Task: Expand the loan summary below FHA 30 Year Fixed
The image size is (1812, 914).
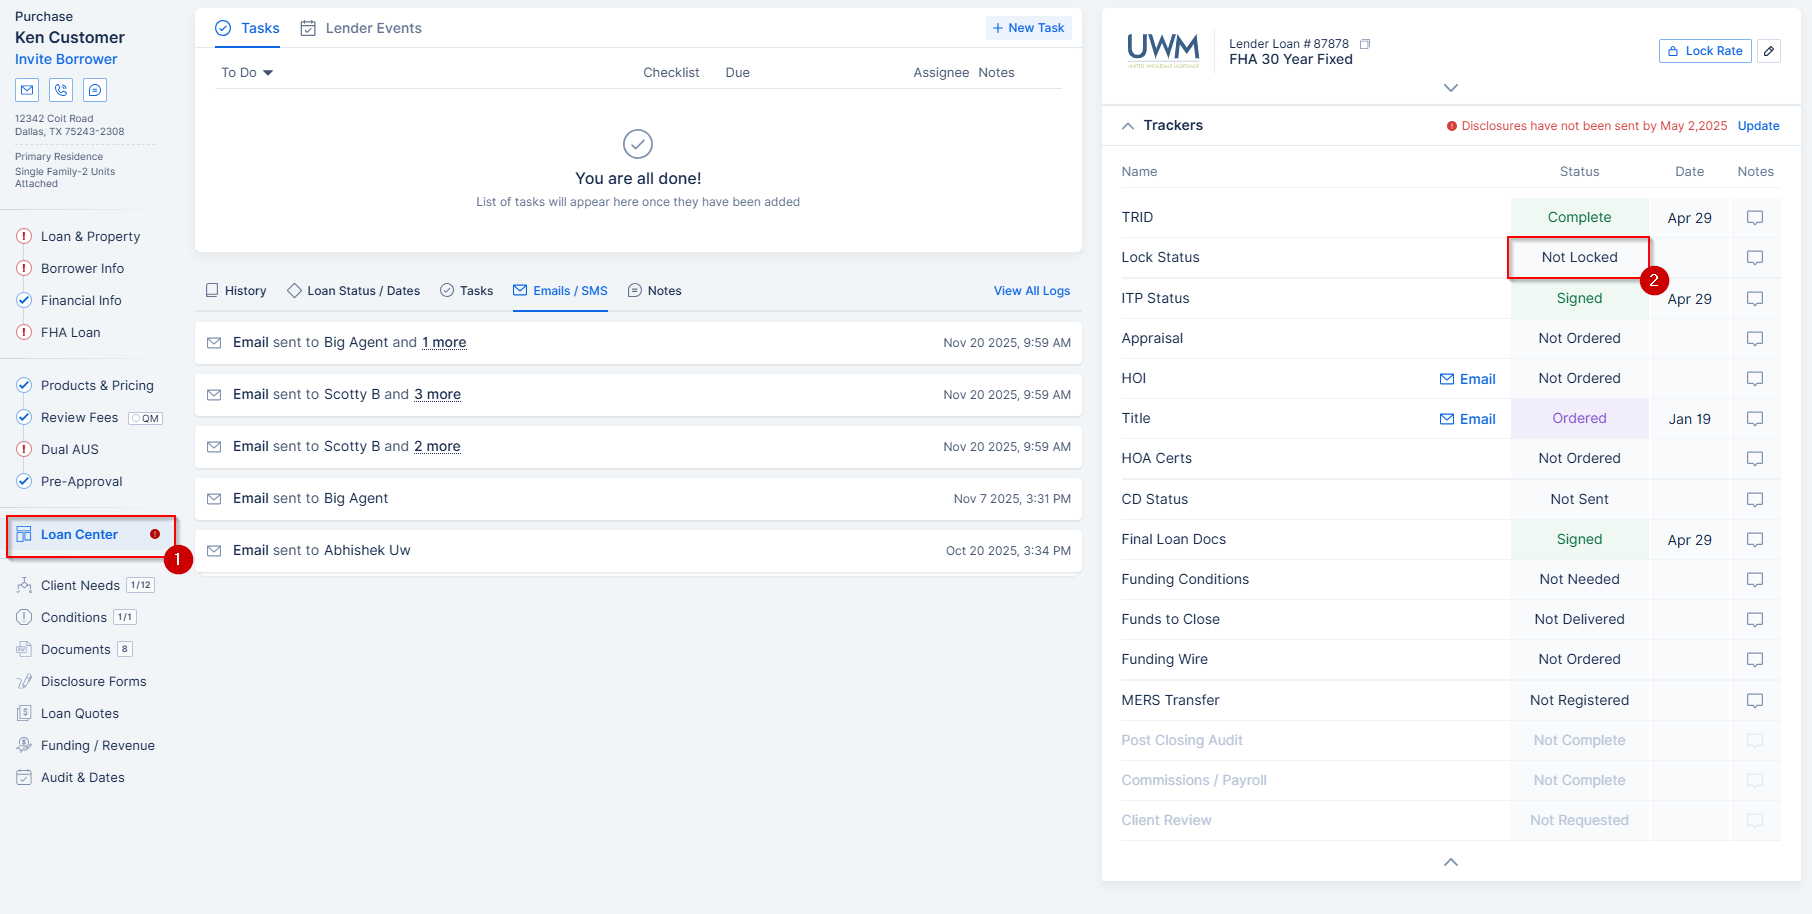Action: (1451, 88)
